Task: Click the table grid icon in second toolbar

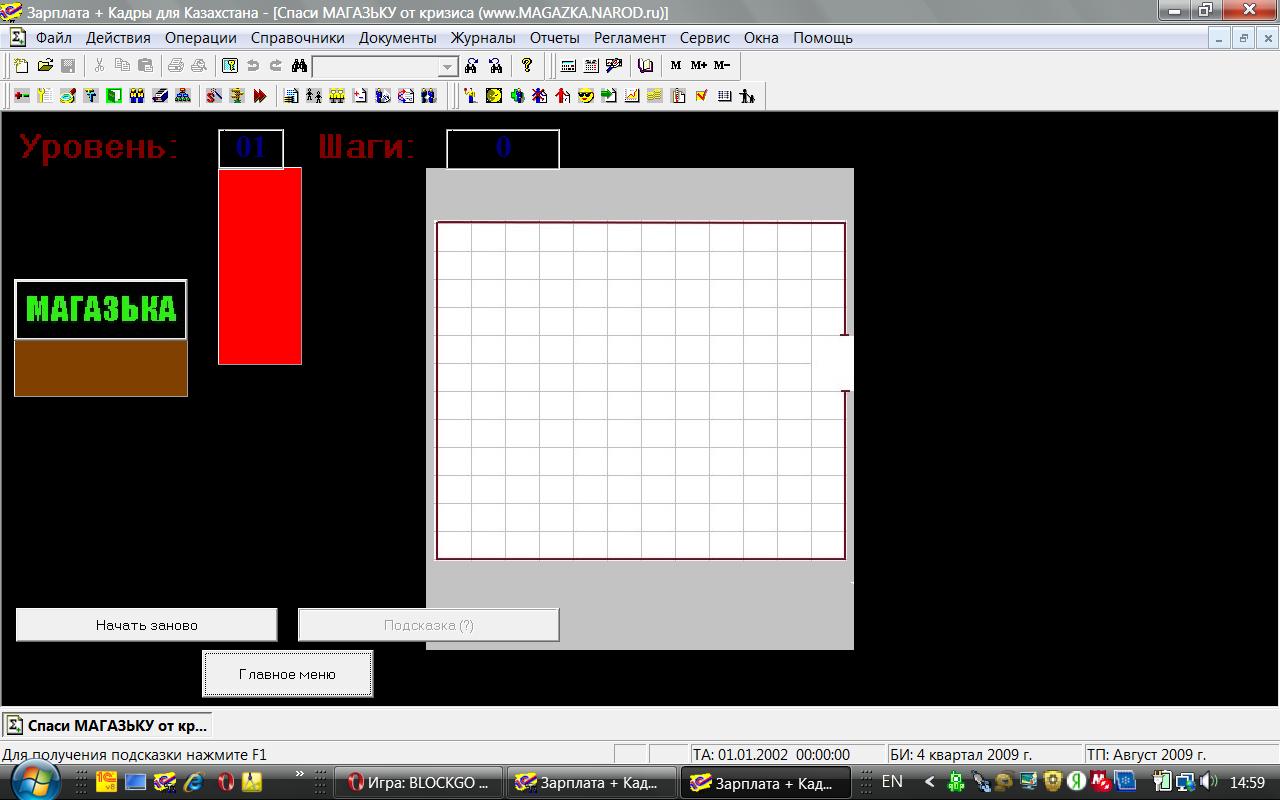Action: (724, 96)
